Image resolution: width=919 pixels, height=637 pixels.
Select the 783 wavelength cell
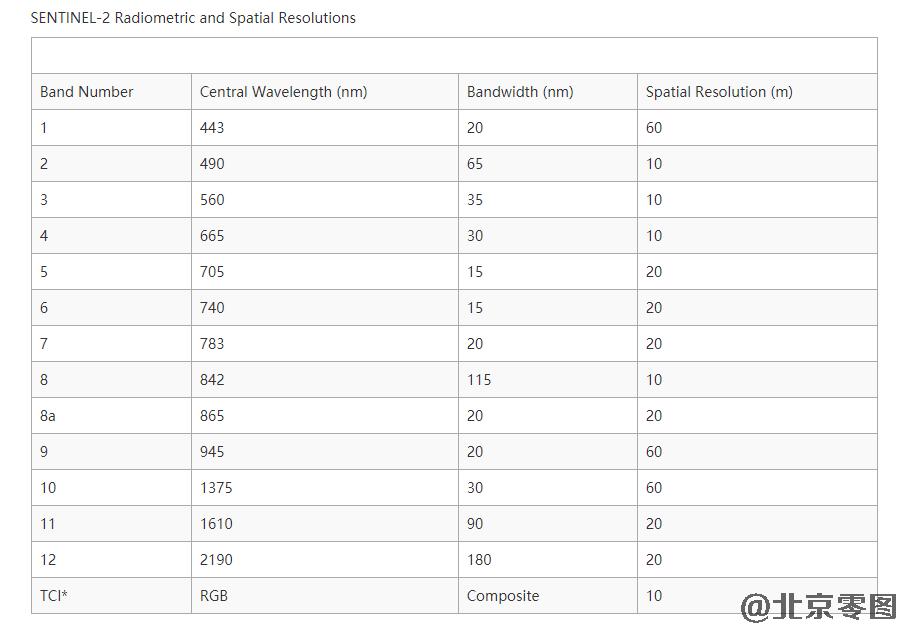[212, 344]
